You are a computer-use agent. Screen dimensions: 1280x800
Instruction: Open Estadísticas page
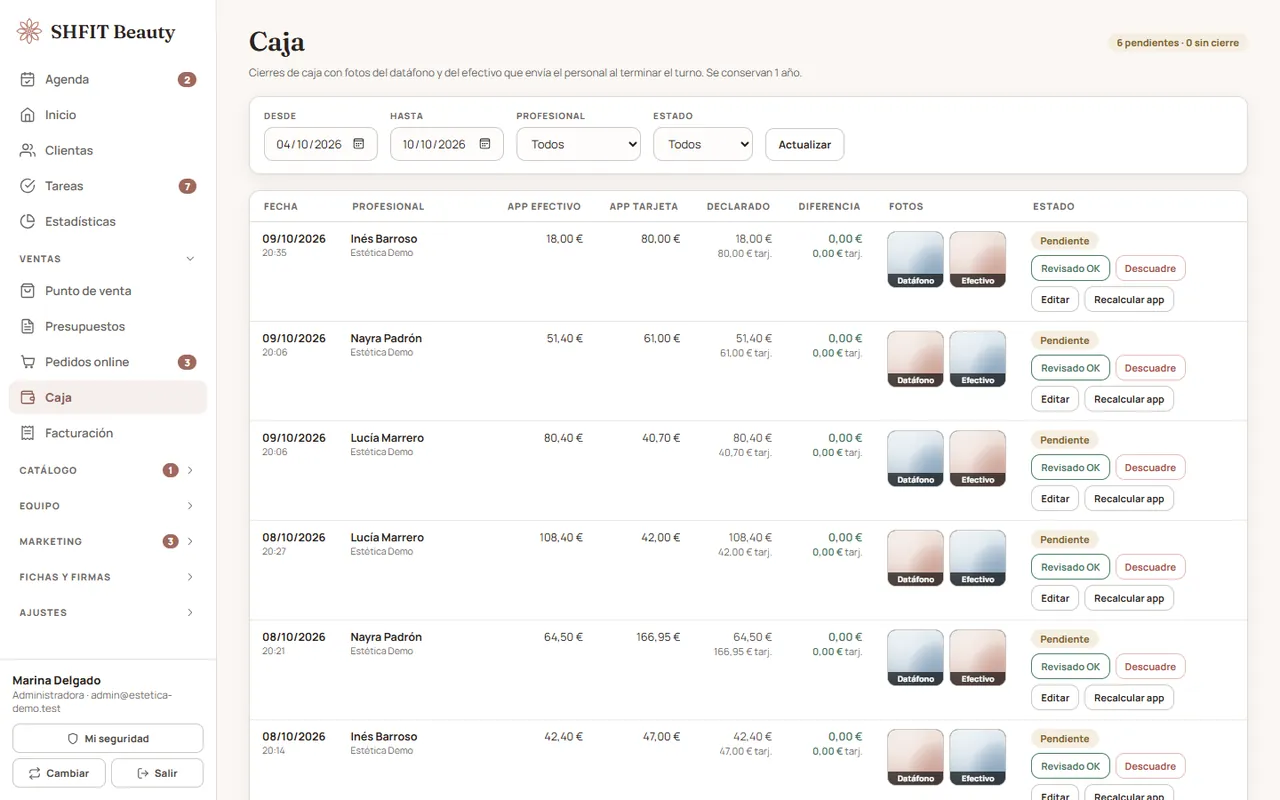108,221
